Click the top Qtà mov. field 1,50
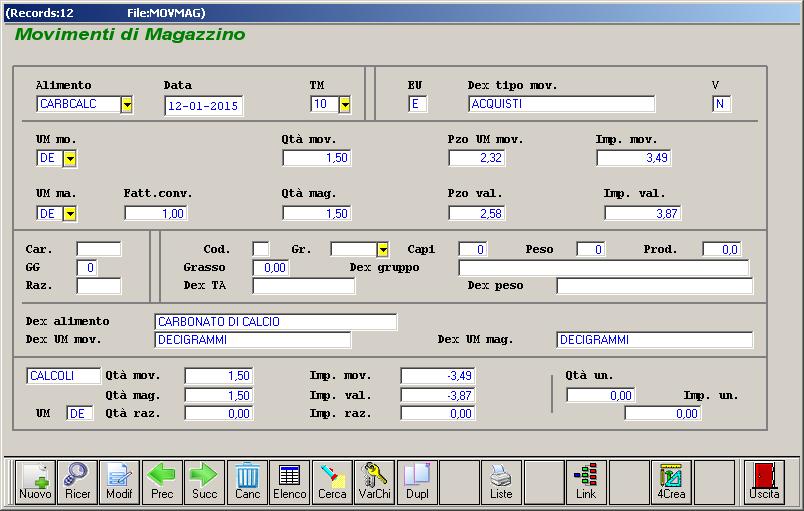This screenshot has height=511, width=804. pos(317,158)
